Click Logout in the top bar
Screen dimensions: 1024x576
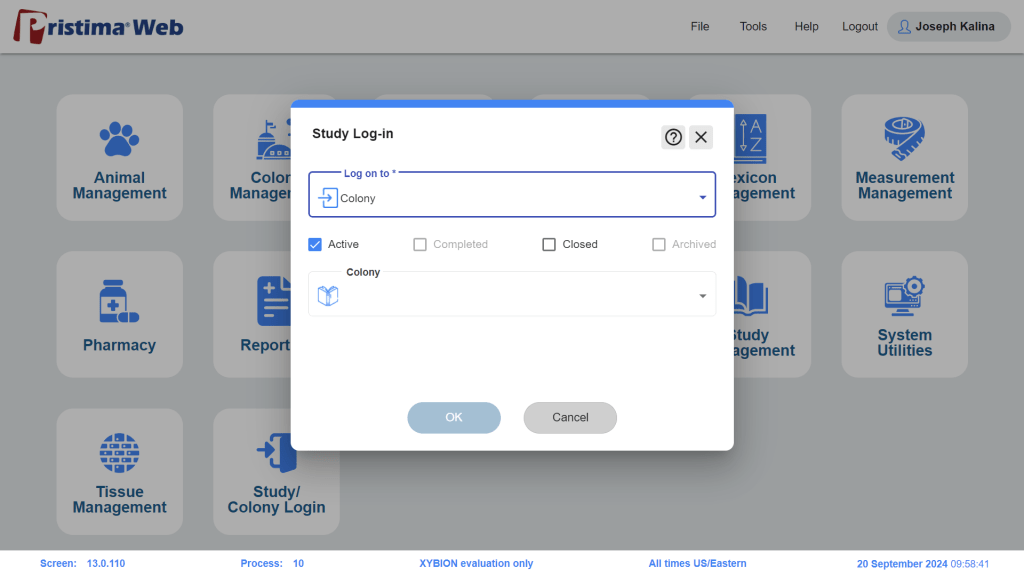pos(859,27)
